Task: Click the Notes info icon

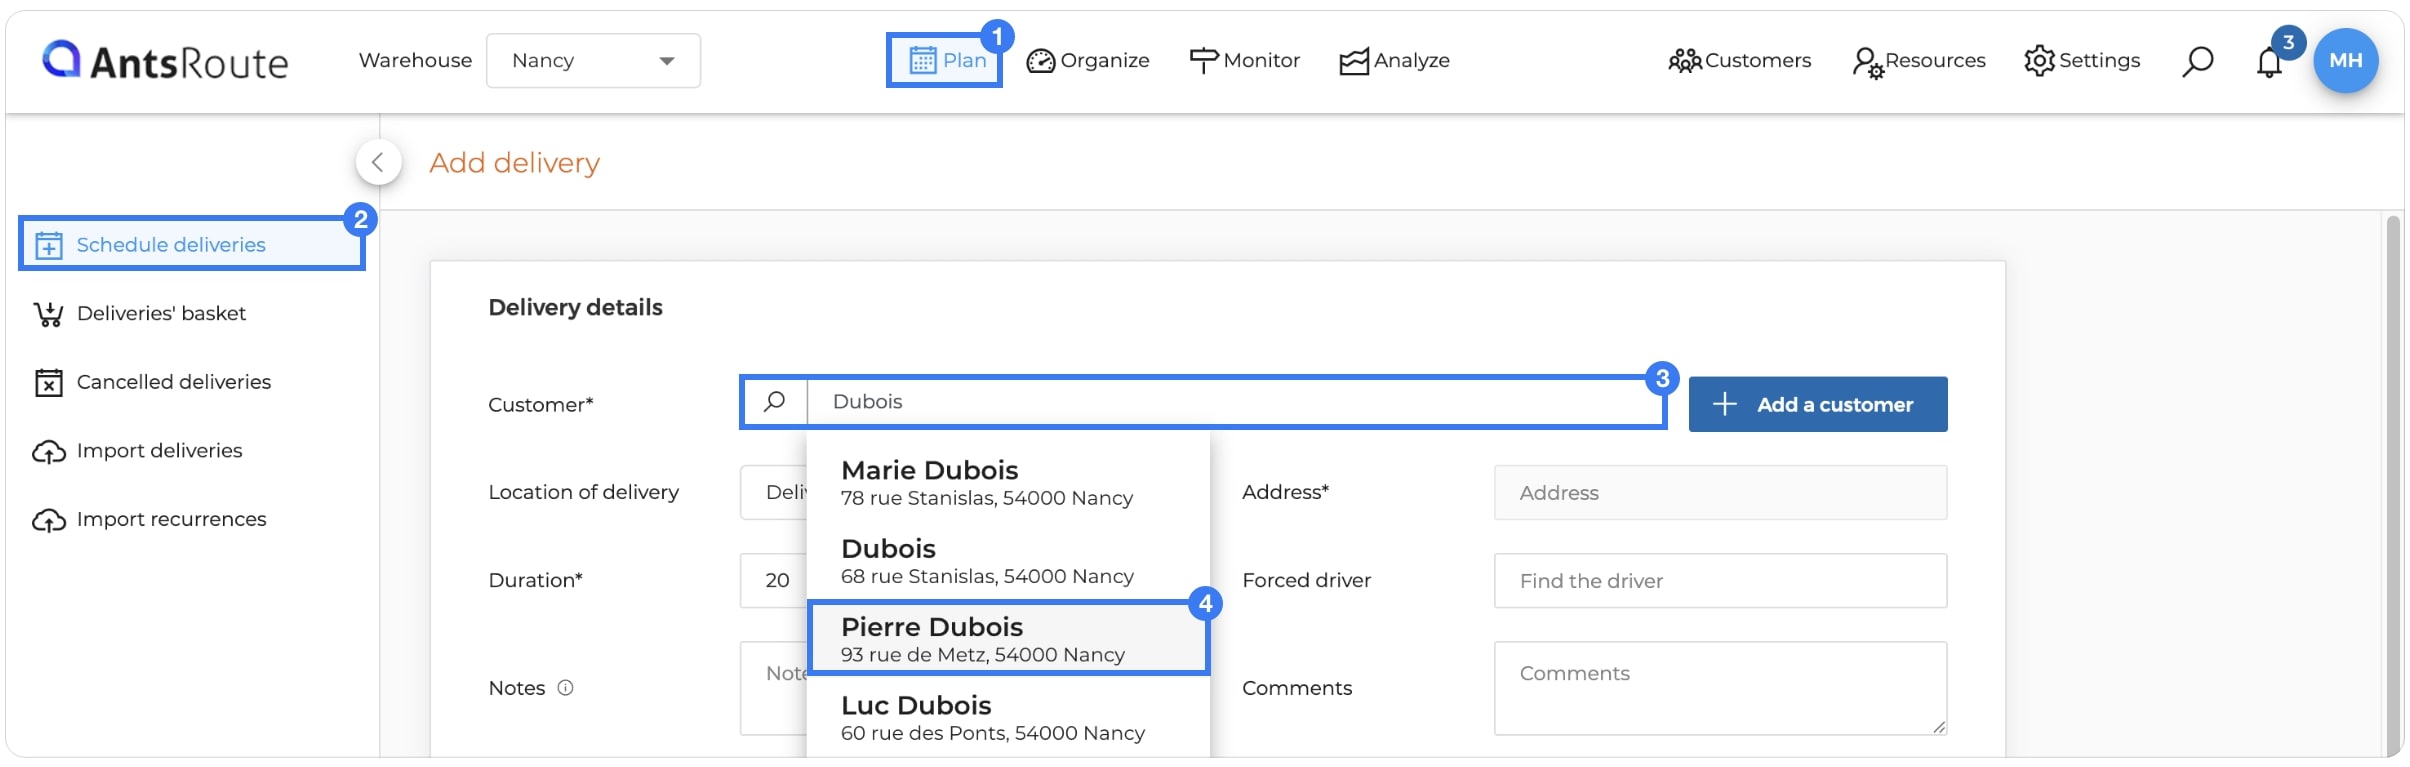Action: coord(565,688)
